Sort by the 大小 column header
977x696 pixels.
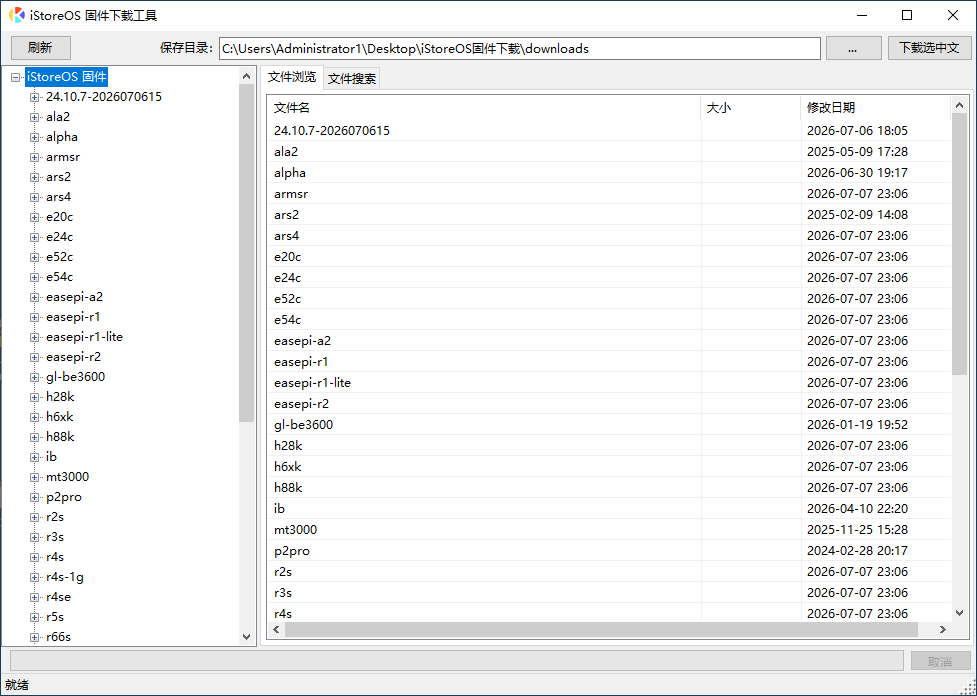tap(751, 108)
